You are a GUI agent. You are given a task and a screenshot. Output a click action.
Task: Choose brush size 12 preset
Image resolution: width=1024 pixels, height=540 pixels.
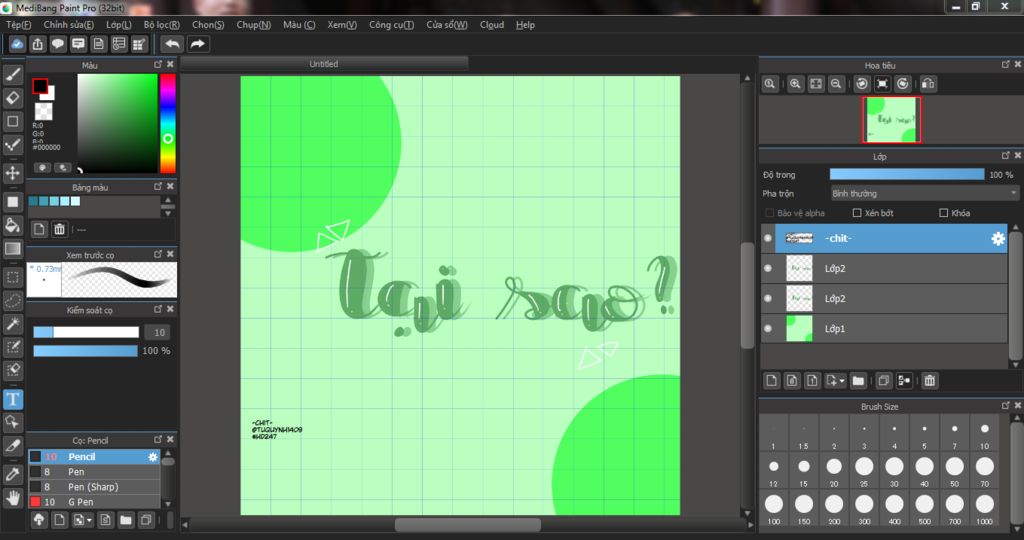[774, 471]
